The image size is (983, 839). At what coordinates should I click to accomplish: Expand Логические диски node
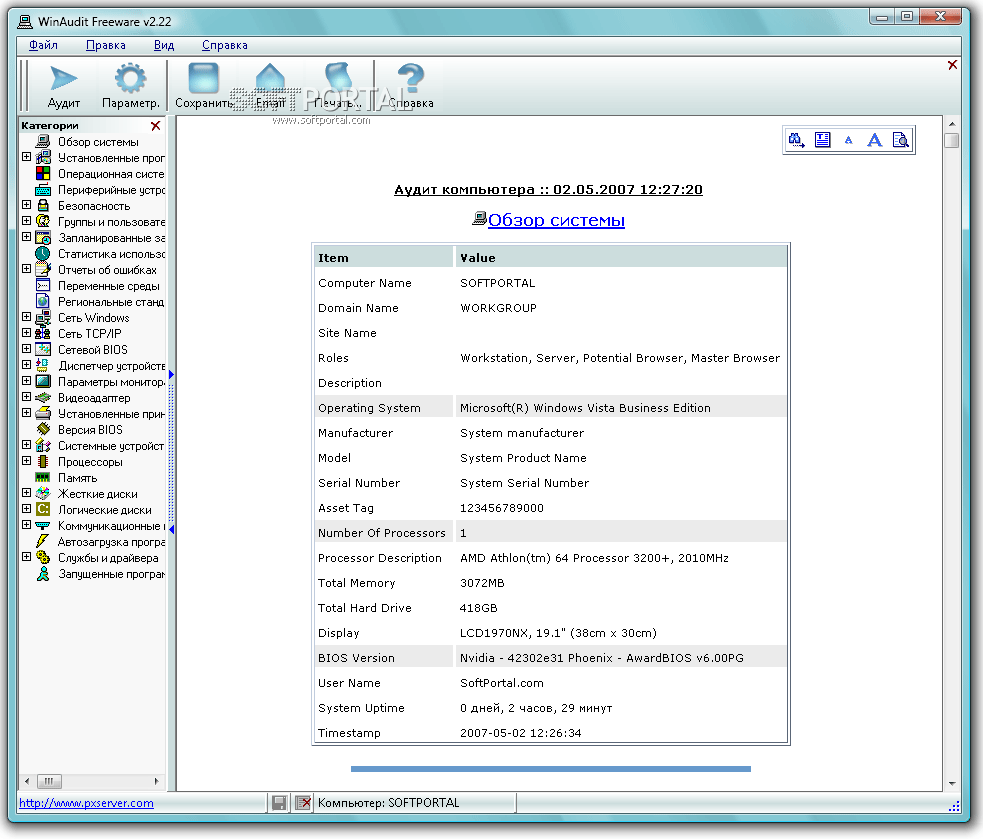coord(26,509)
